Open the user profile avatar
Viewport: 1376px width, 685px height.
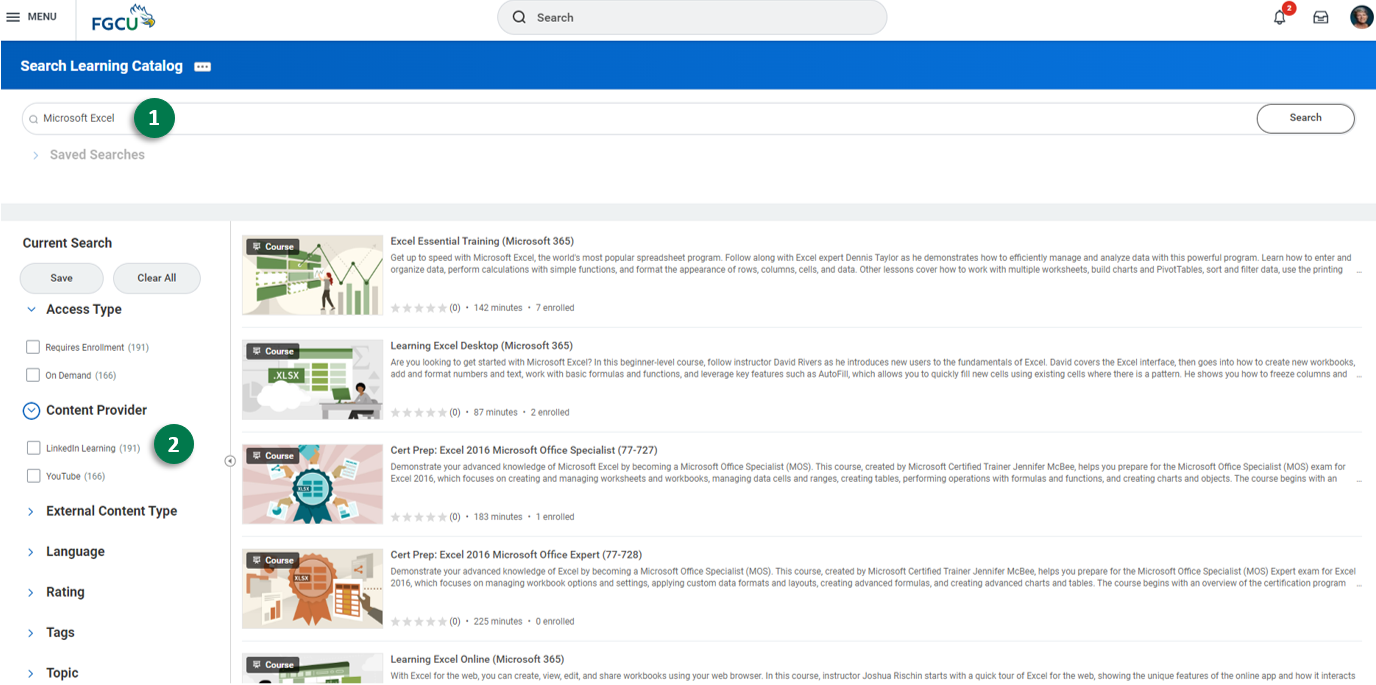coord(1361,17)
